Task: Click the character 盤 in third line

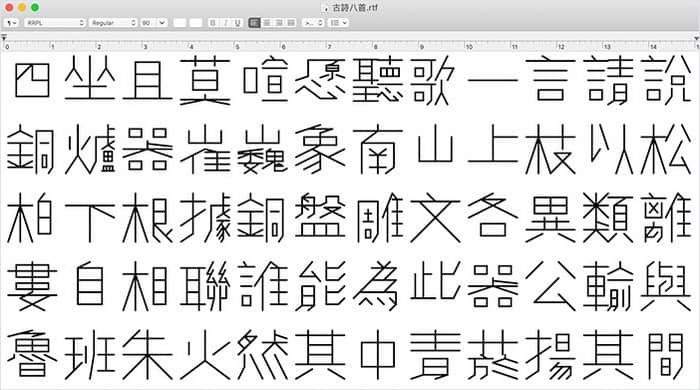Action: point(320,217)
